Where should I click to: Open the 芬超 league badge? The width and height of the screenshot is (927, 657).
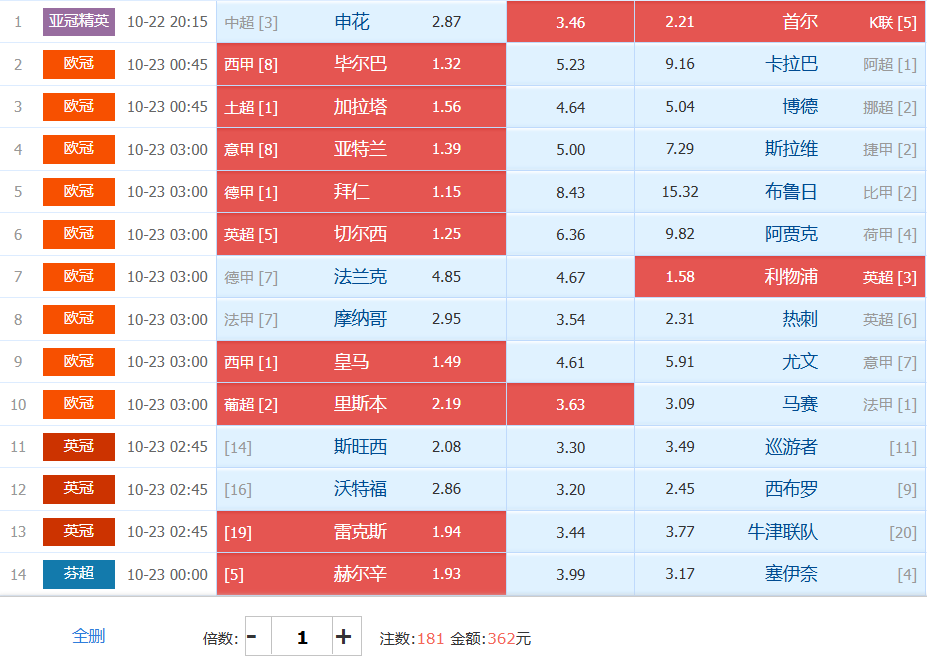79,574
